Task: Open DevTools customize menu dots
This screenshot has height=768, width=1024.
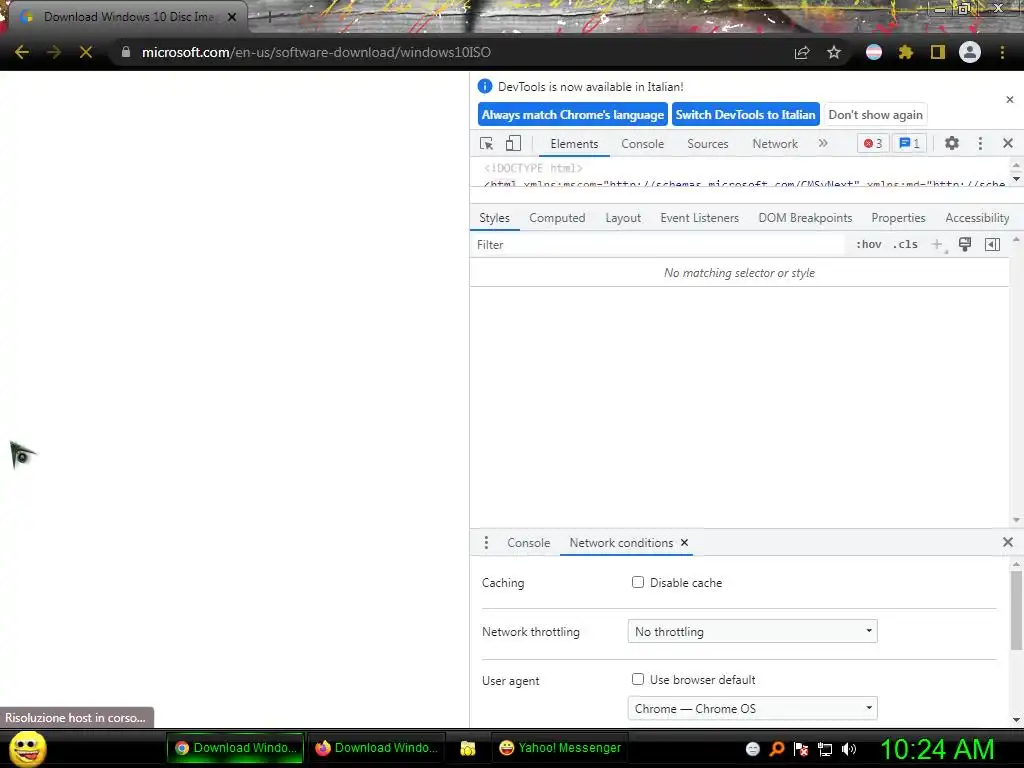Action: [980, 144]
